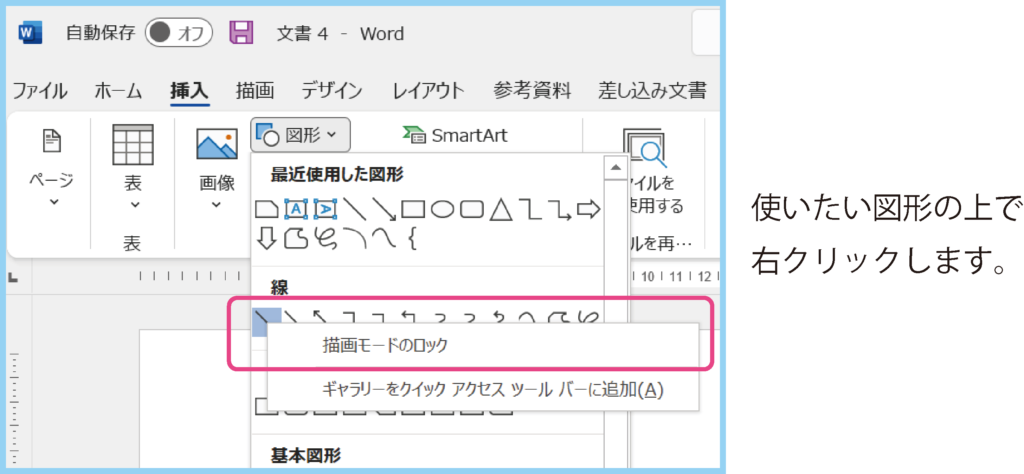Select the triangle shape in recent shapes
Image resolution: width=1024 pixels, height=474 pixels.
(500, 209)
